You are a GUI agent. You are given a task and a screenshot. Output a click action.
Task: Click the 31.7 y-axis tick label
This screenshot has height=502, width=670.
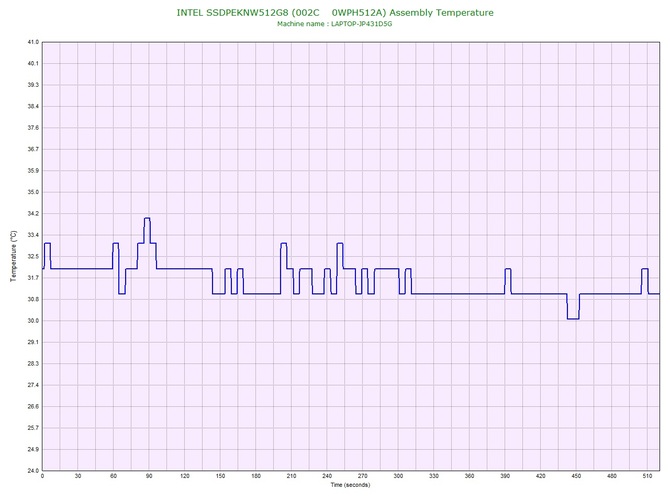[33, 278]
